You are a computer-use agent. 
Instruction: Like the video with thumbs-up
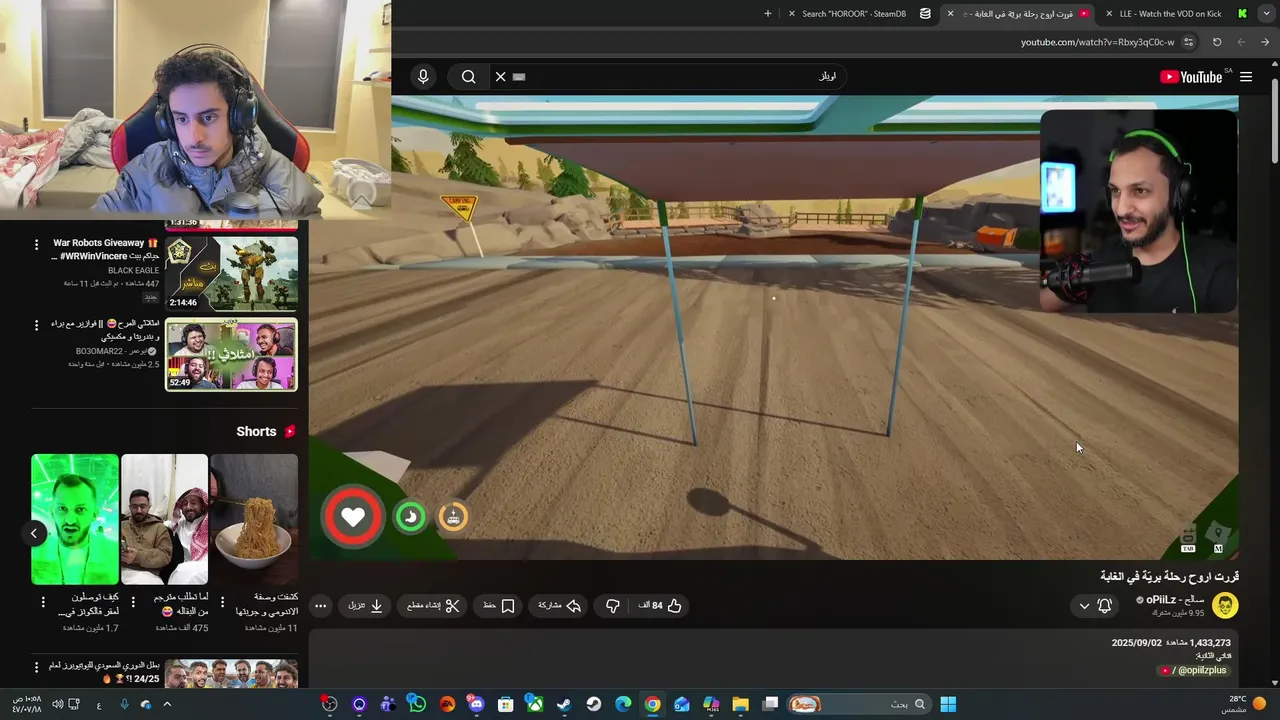[x=661, y=606]
